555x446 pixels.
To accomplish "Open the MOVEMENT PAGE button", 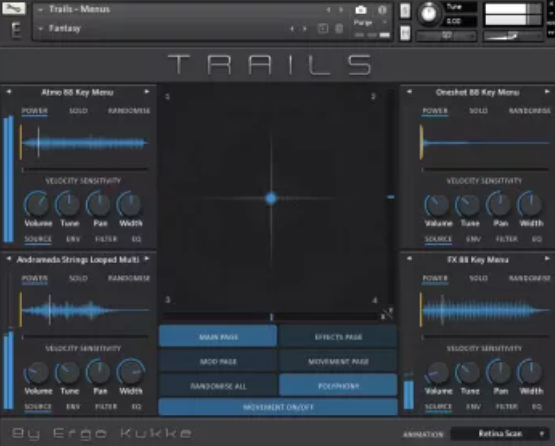I will point(338,361).
